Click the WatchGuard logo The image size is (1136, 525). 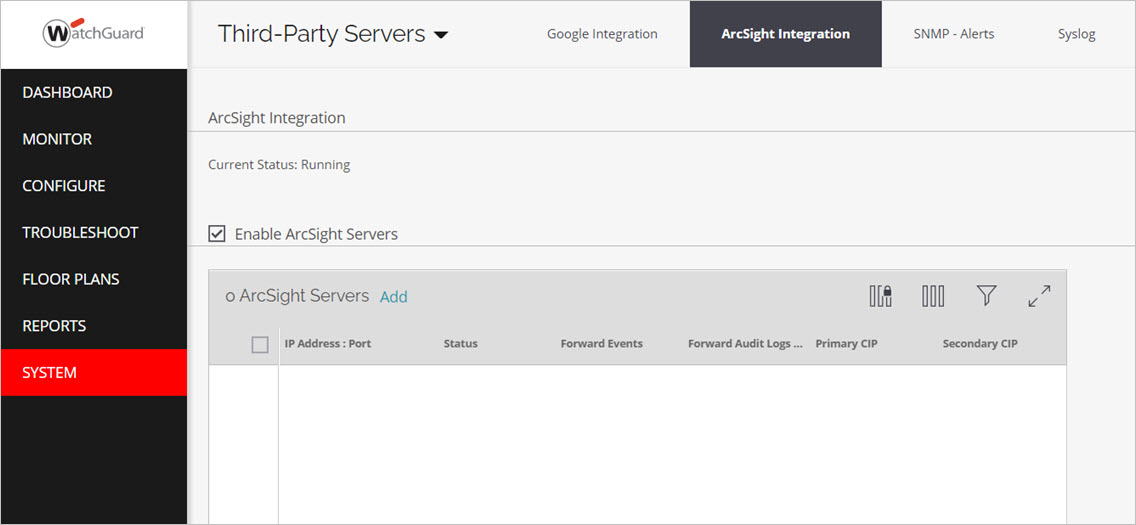(94, 33)
